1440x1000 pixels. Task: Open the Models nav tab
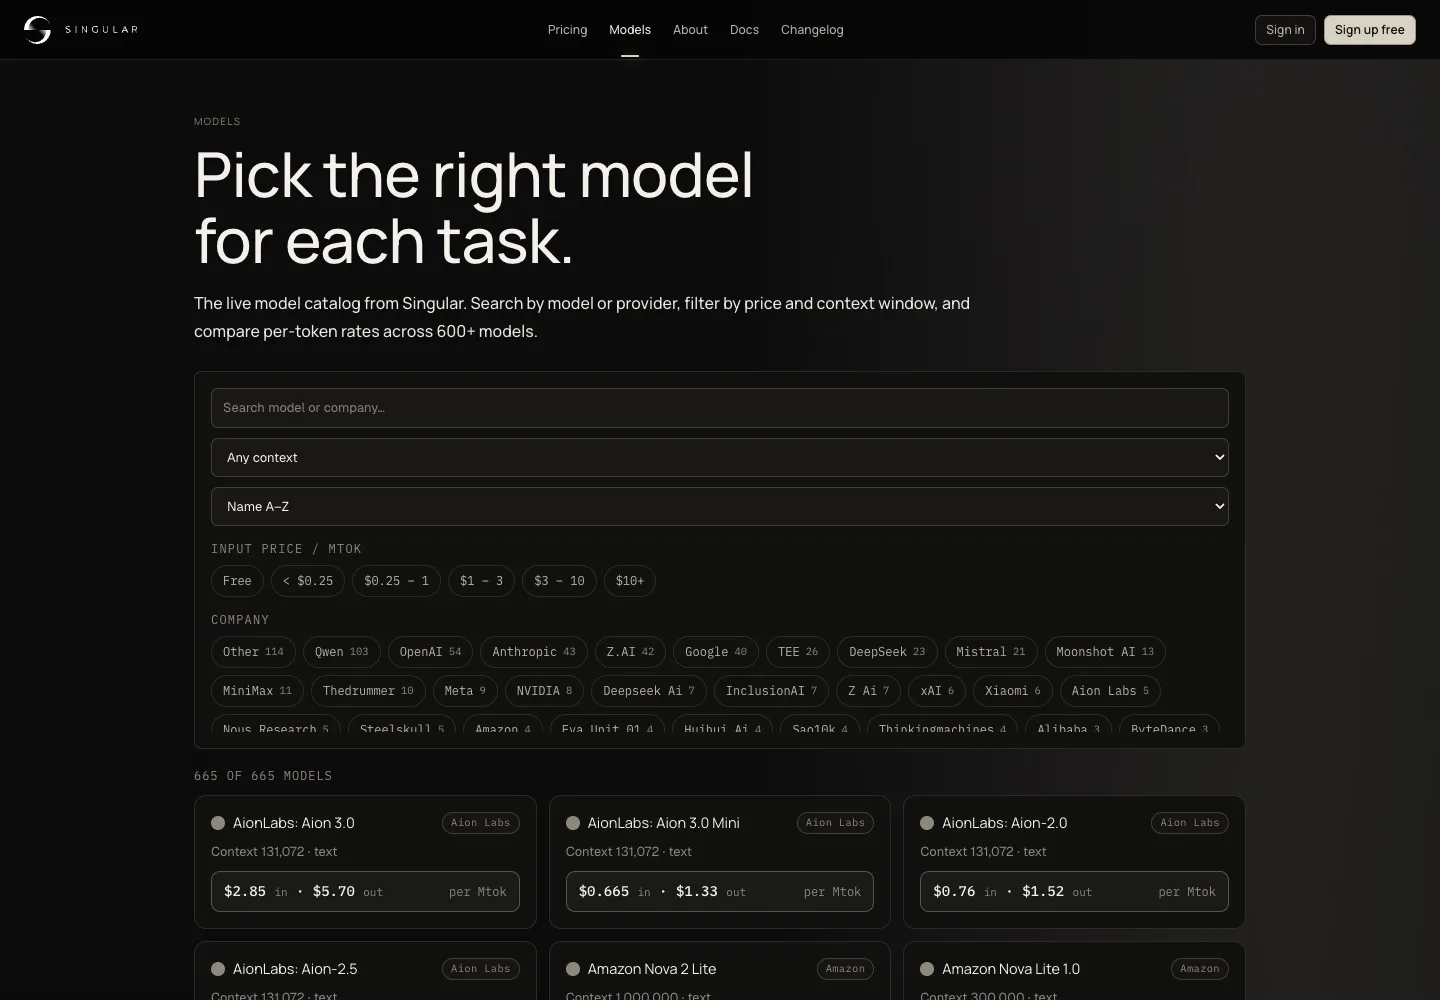(x=630, y=30)
